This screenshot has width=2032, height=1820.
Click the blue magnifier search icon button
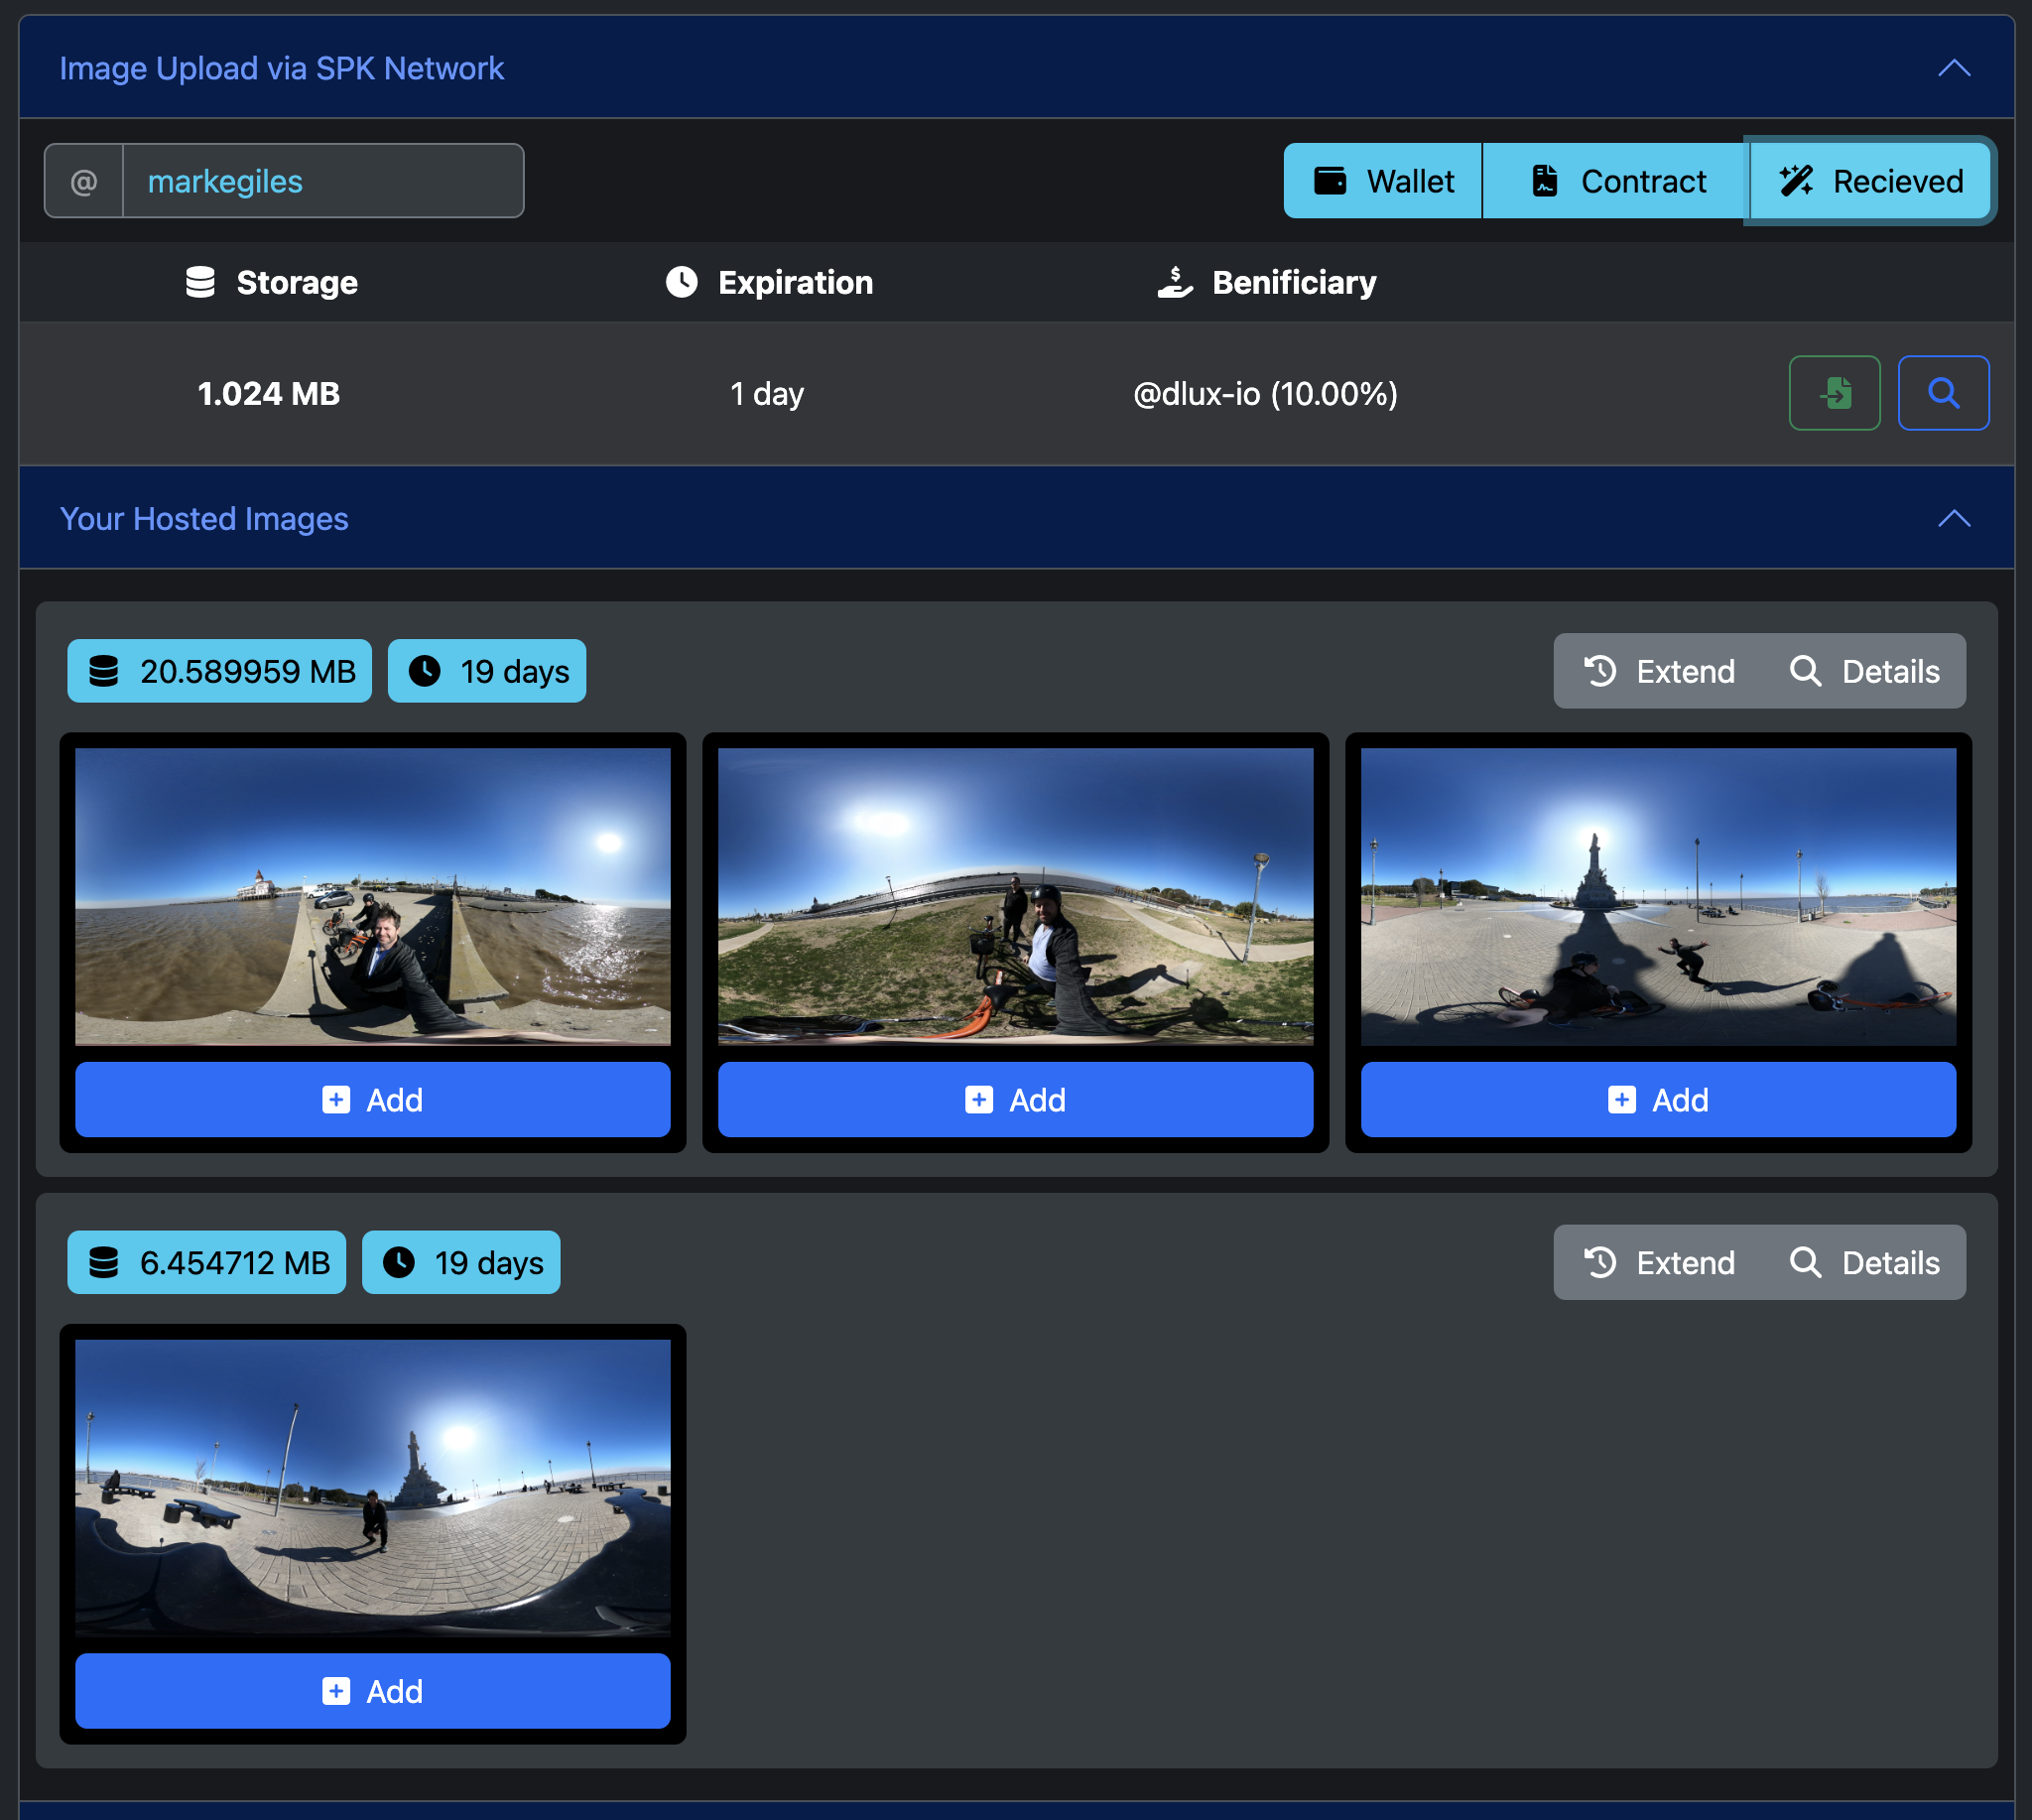point(1943,393)
